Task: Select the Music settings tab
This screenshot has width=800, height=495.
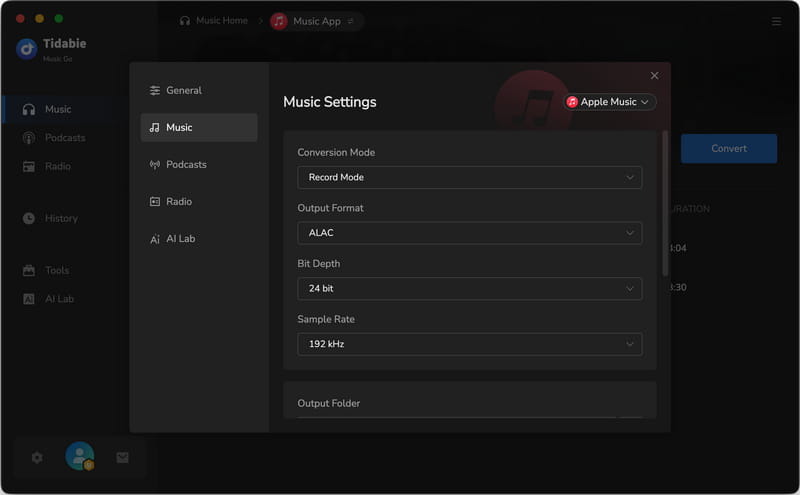Action: point(198,128)
